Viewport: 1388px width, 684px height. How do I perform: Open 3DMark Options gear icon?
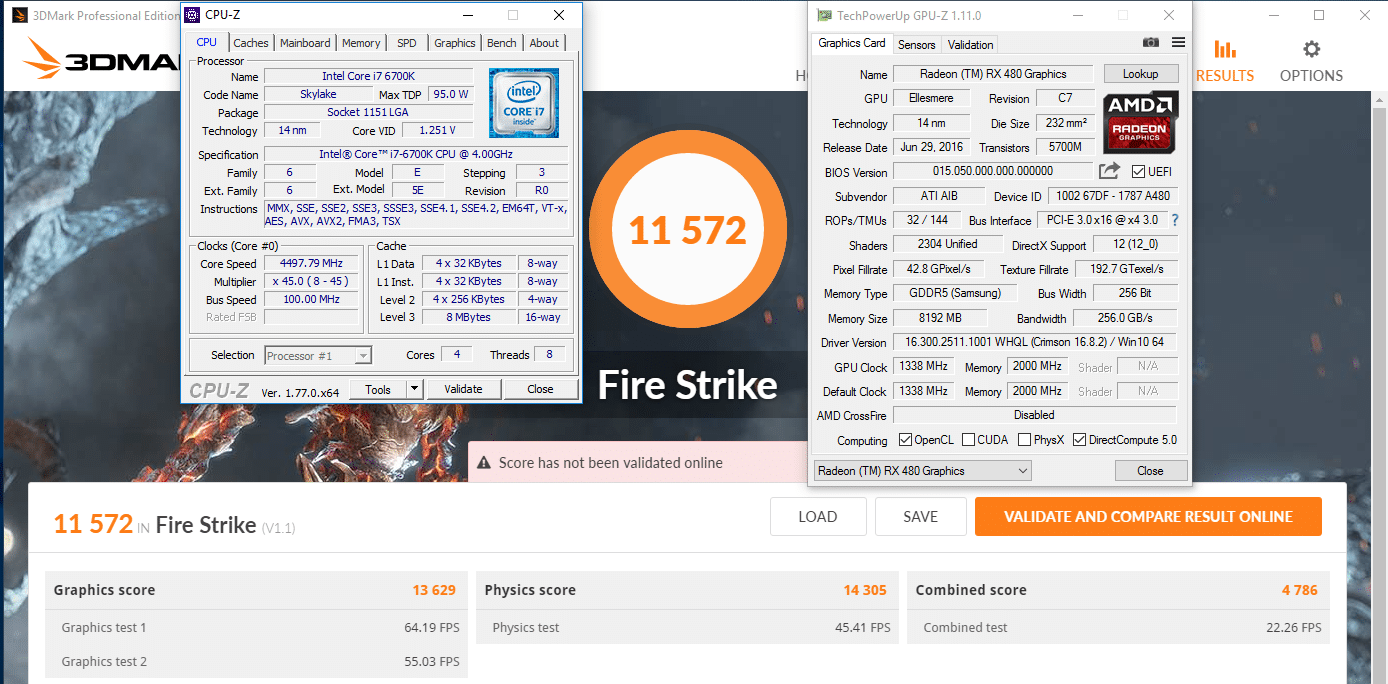point(1311,50)
